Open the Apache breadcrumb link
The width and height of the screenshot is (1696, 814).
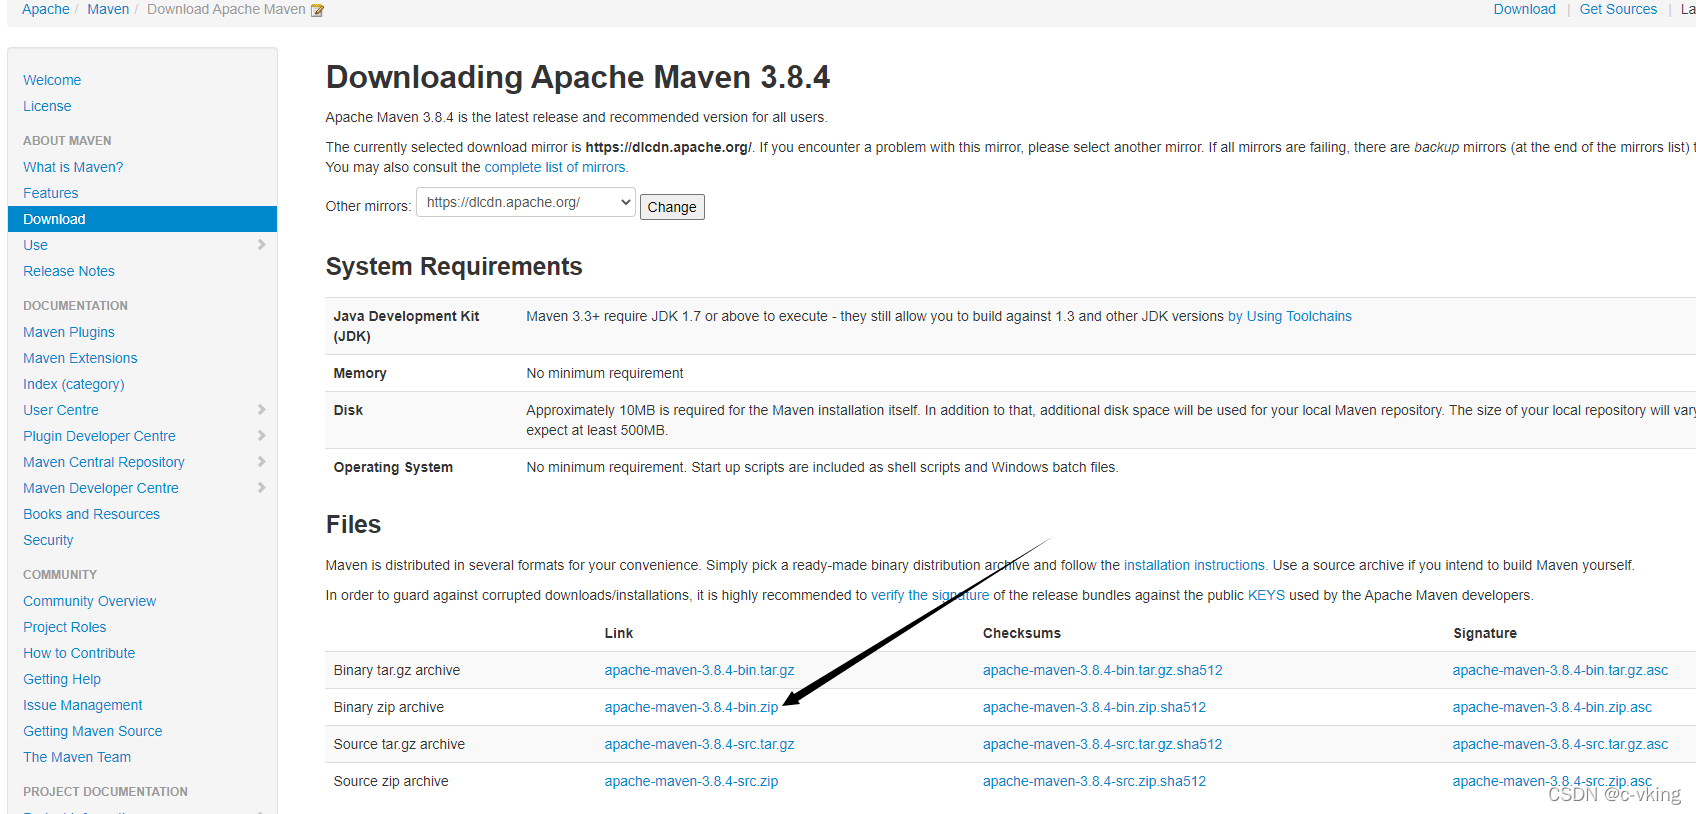point(46,9)
